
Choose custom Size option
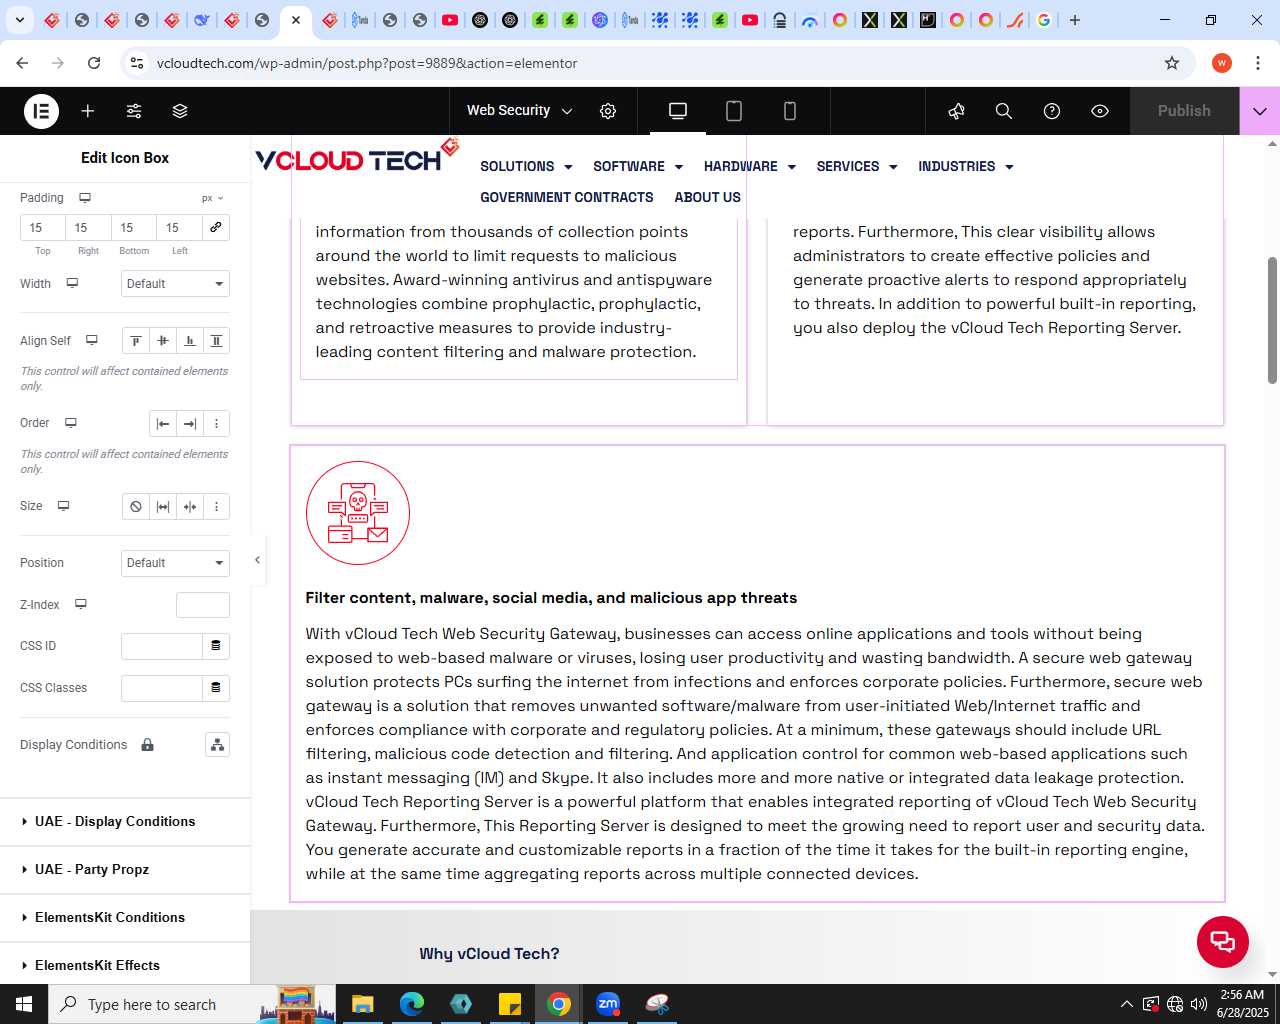(216, 507)
